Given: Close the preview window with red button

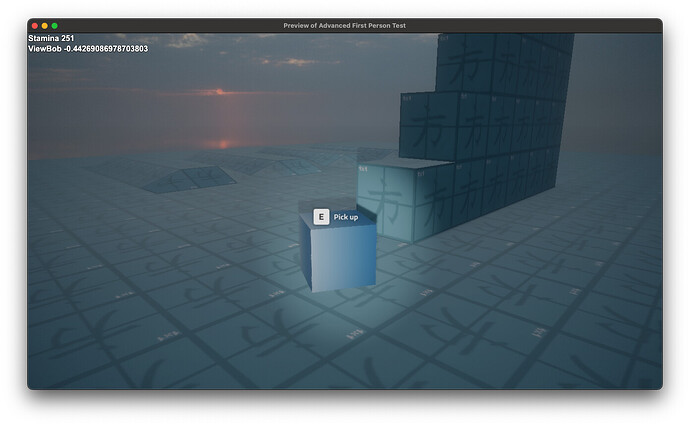Looking at the screenshot, I should tap(35, 26).
